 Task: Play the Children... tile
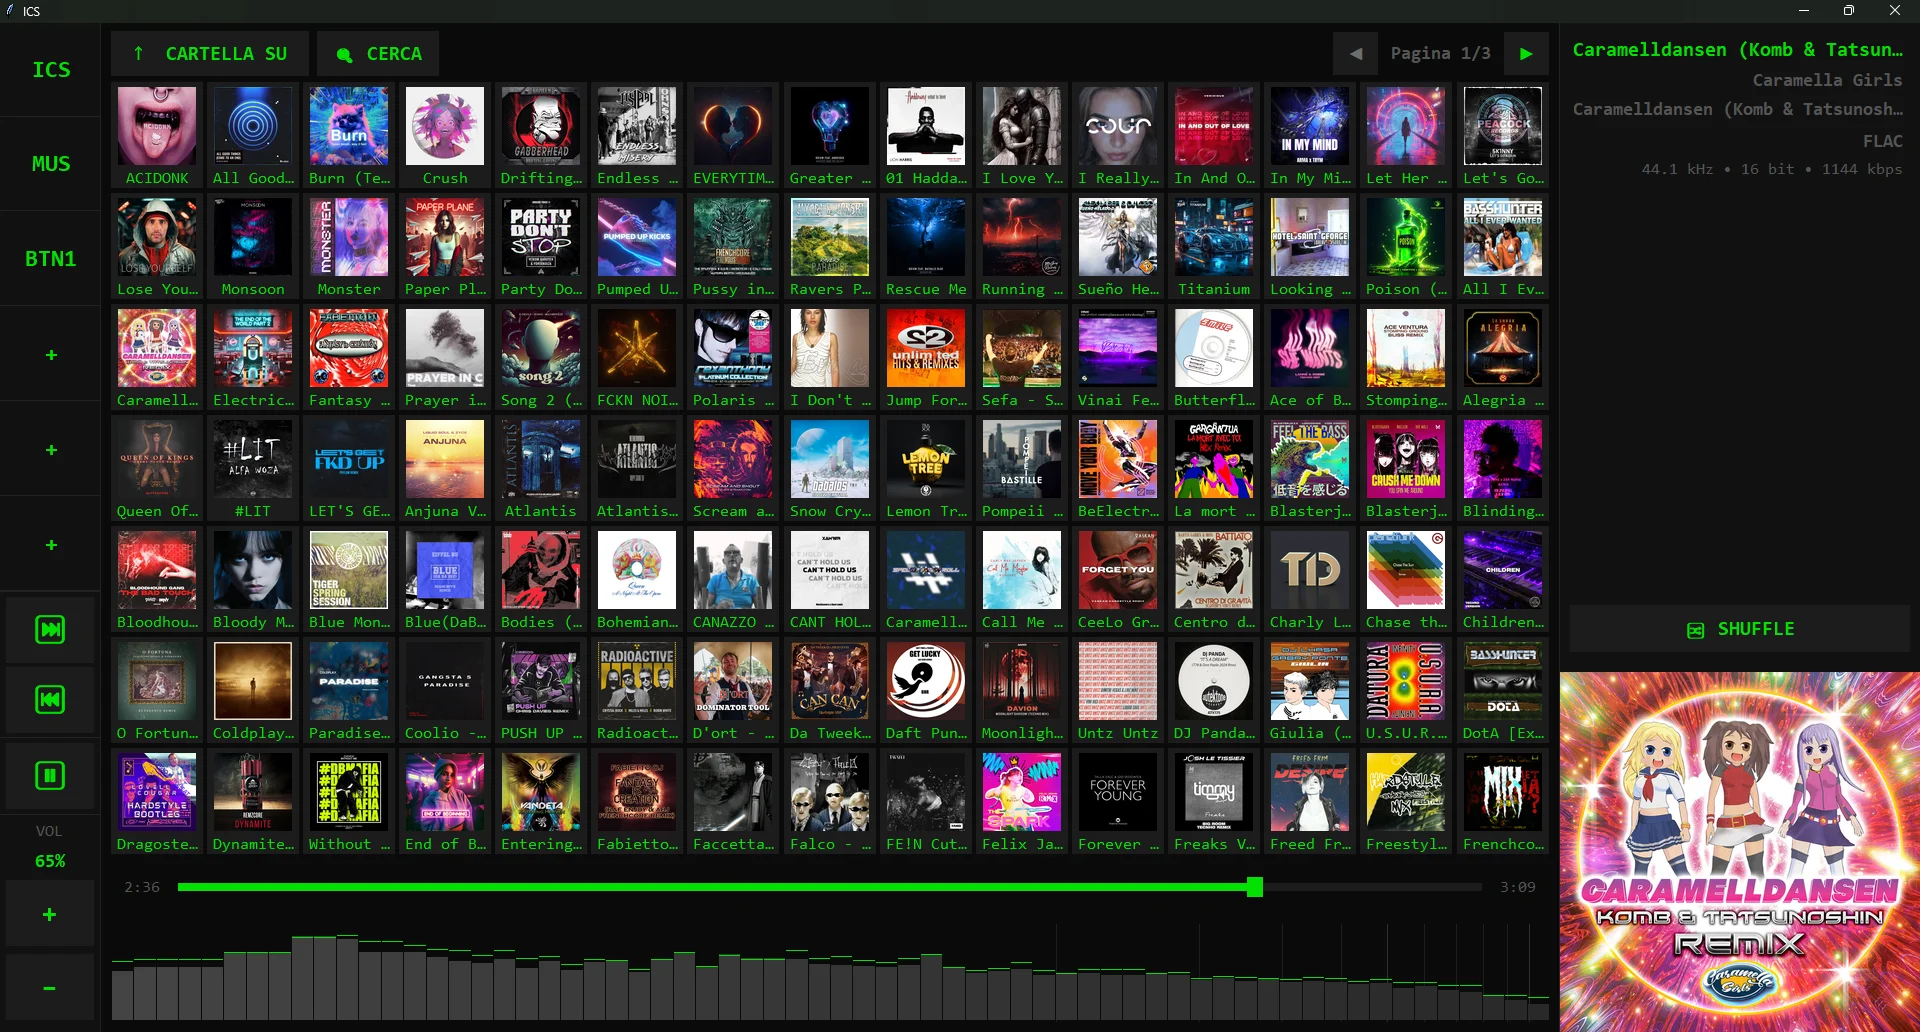coord(1503,580)
